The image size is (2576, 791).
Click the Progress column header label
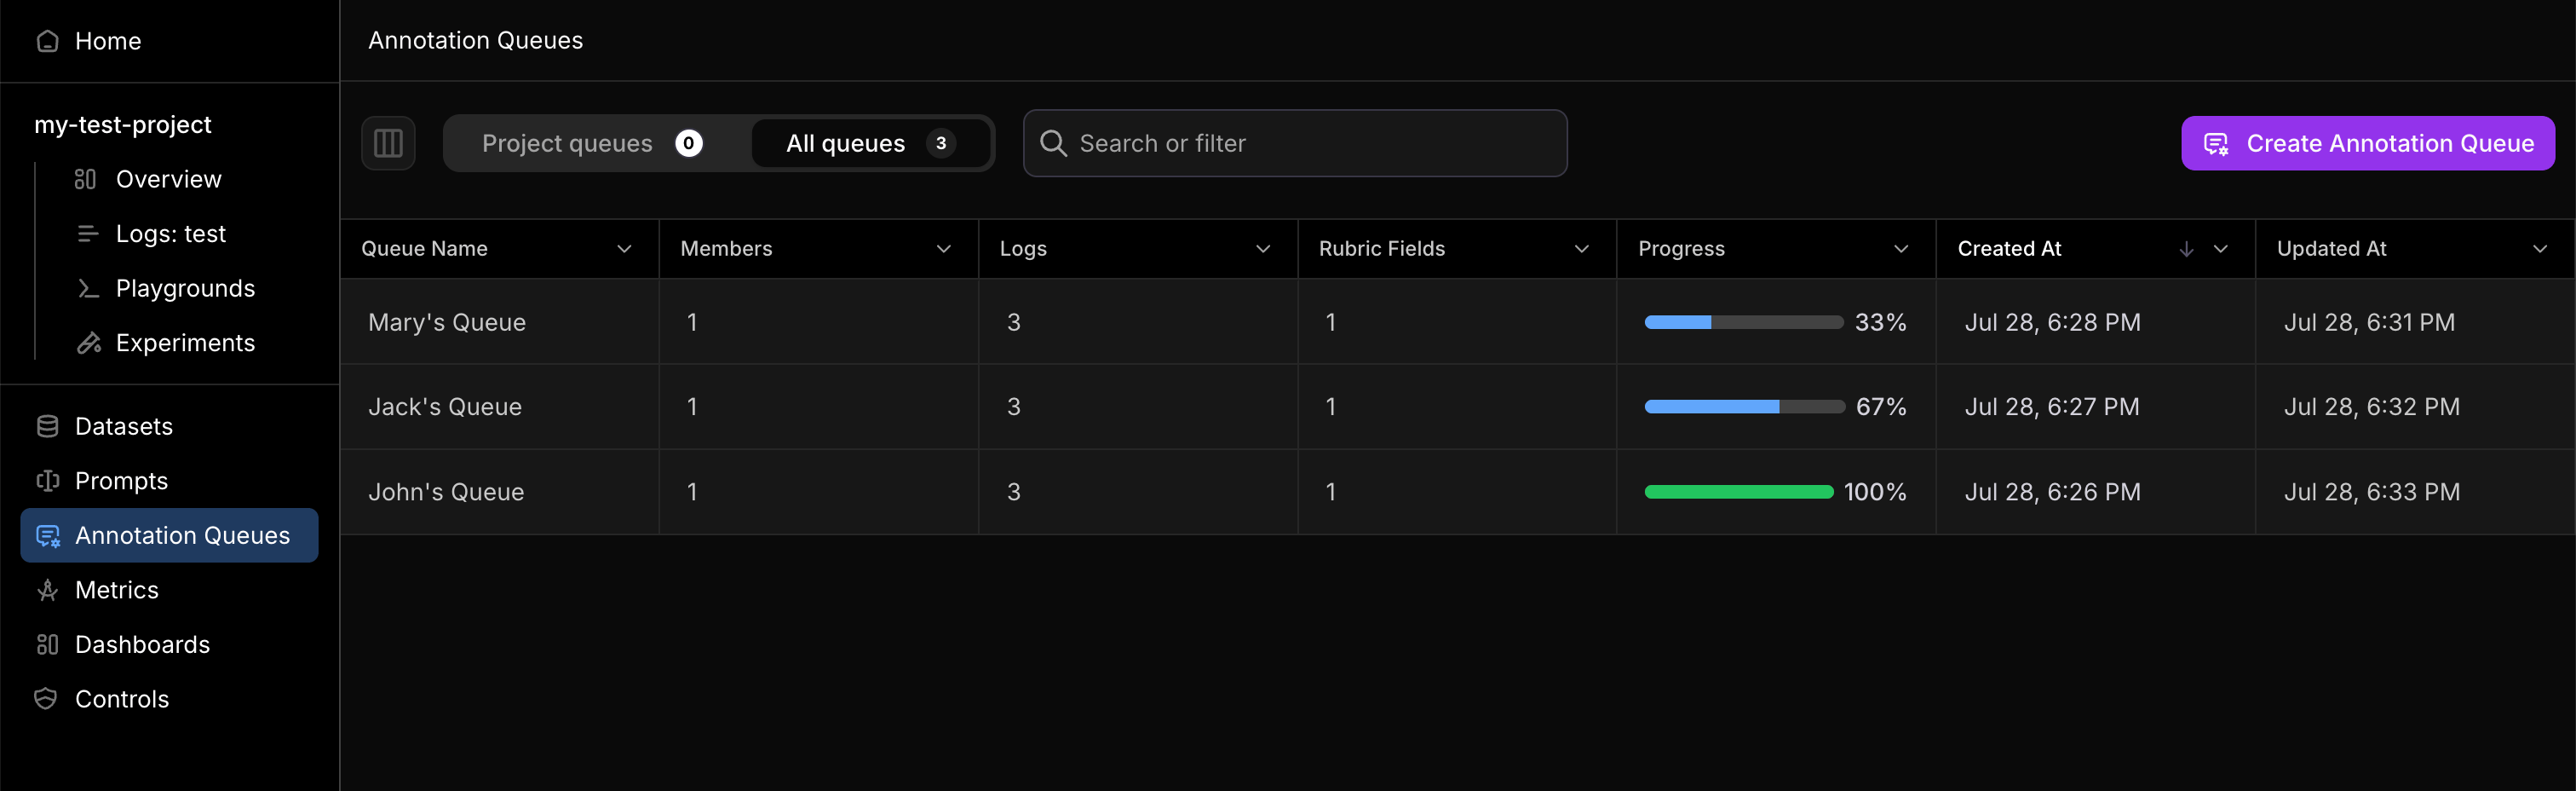click(x=1681, y=249)
